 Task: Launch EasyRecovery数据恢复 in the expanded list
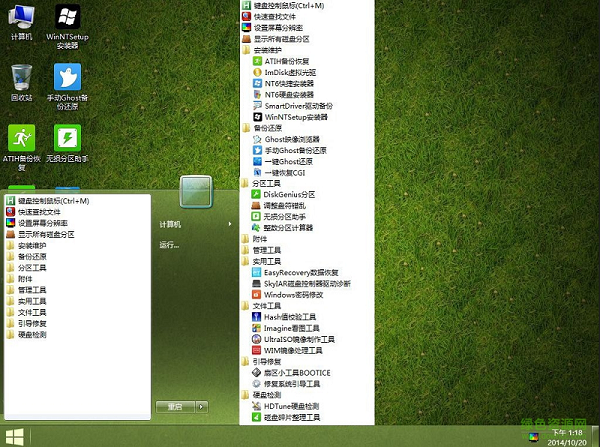295,272
